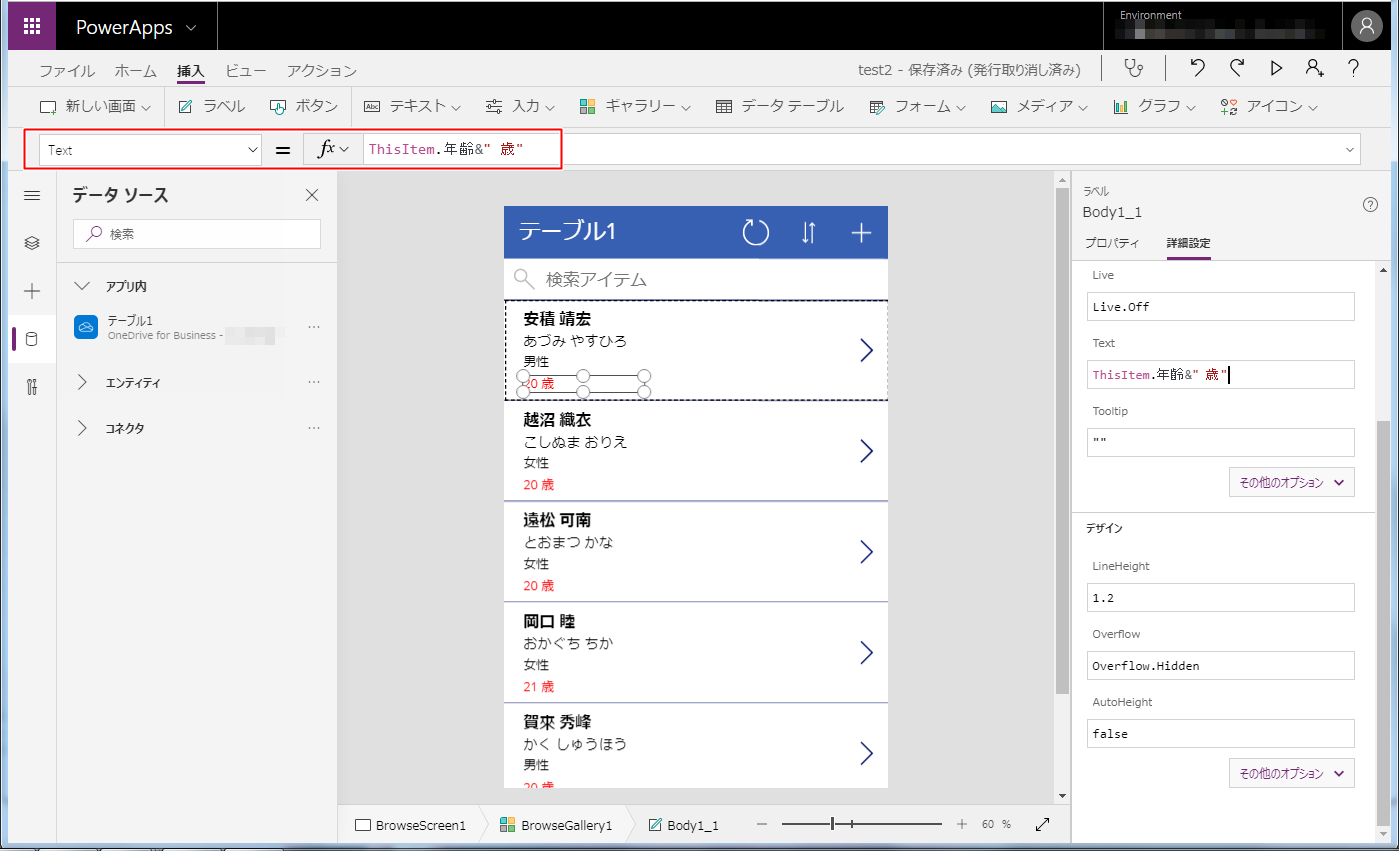The height and width of the screenshot is (851, 1399).
Task: Click the 検索アイテム search box
Action: [x=696, y=279]
